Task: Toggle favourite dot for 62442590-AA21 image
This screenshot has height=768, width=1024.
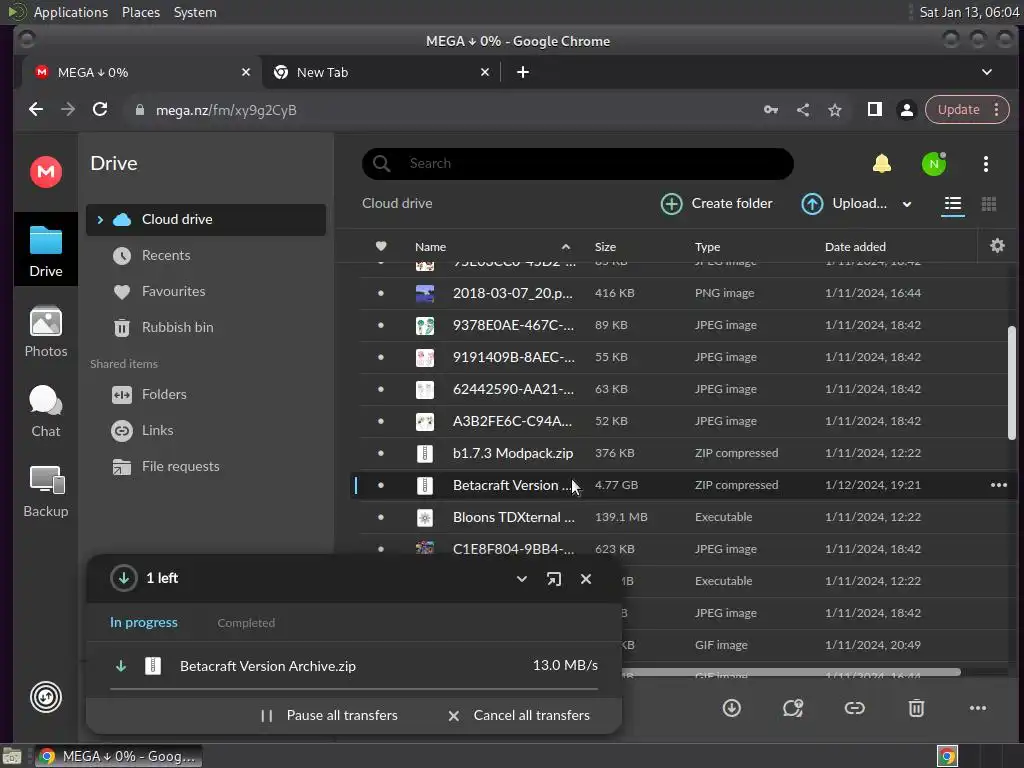Action: coord(381,389)
